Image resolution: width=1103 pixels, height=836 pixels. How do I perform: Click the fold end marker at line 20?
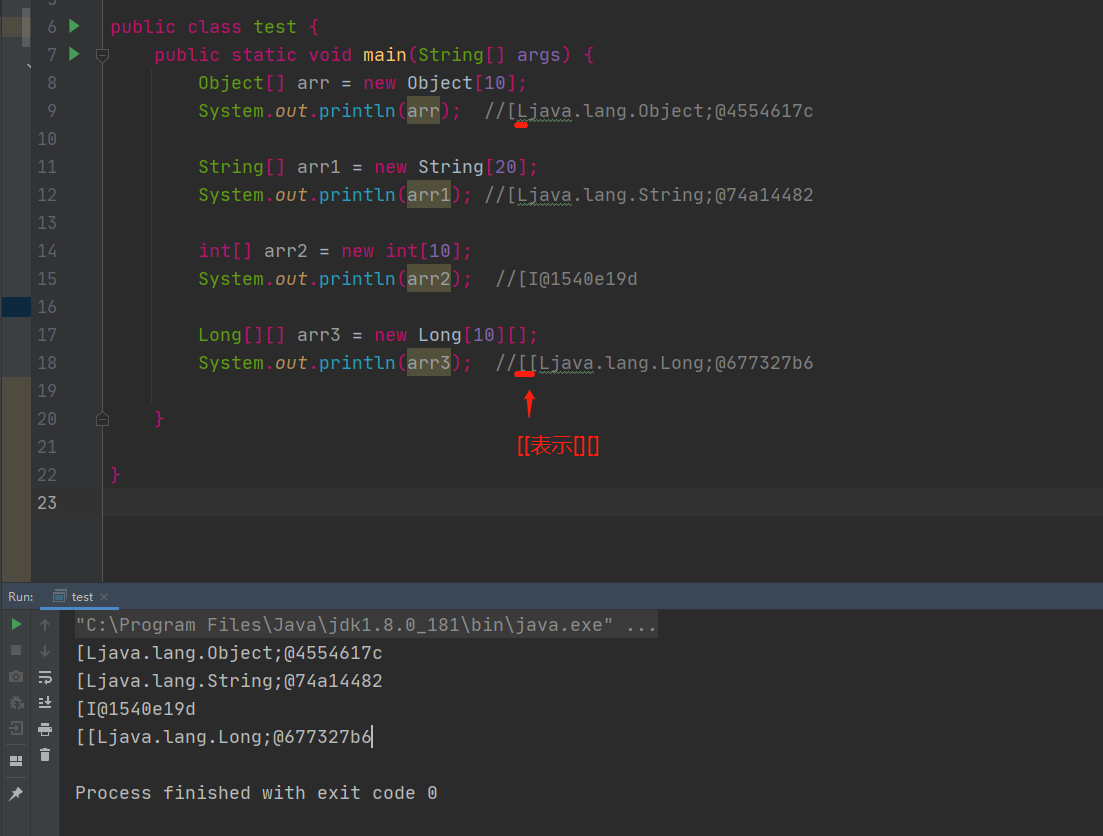click(x=102, y=419)
